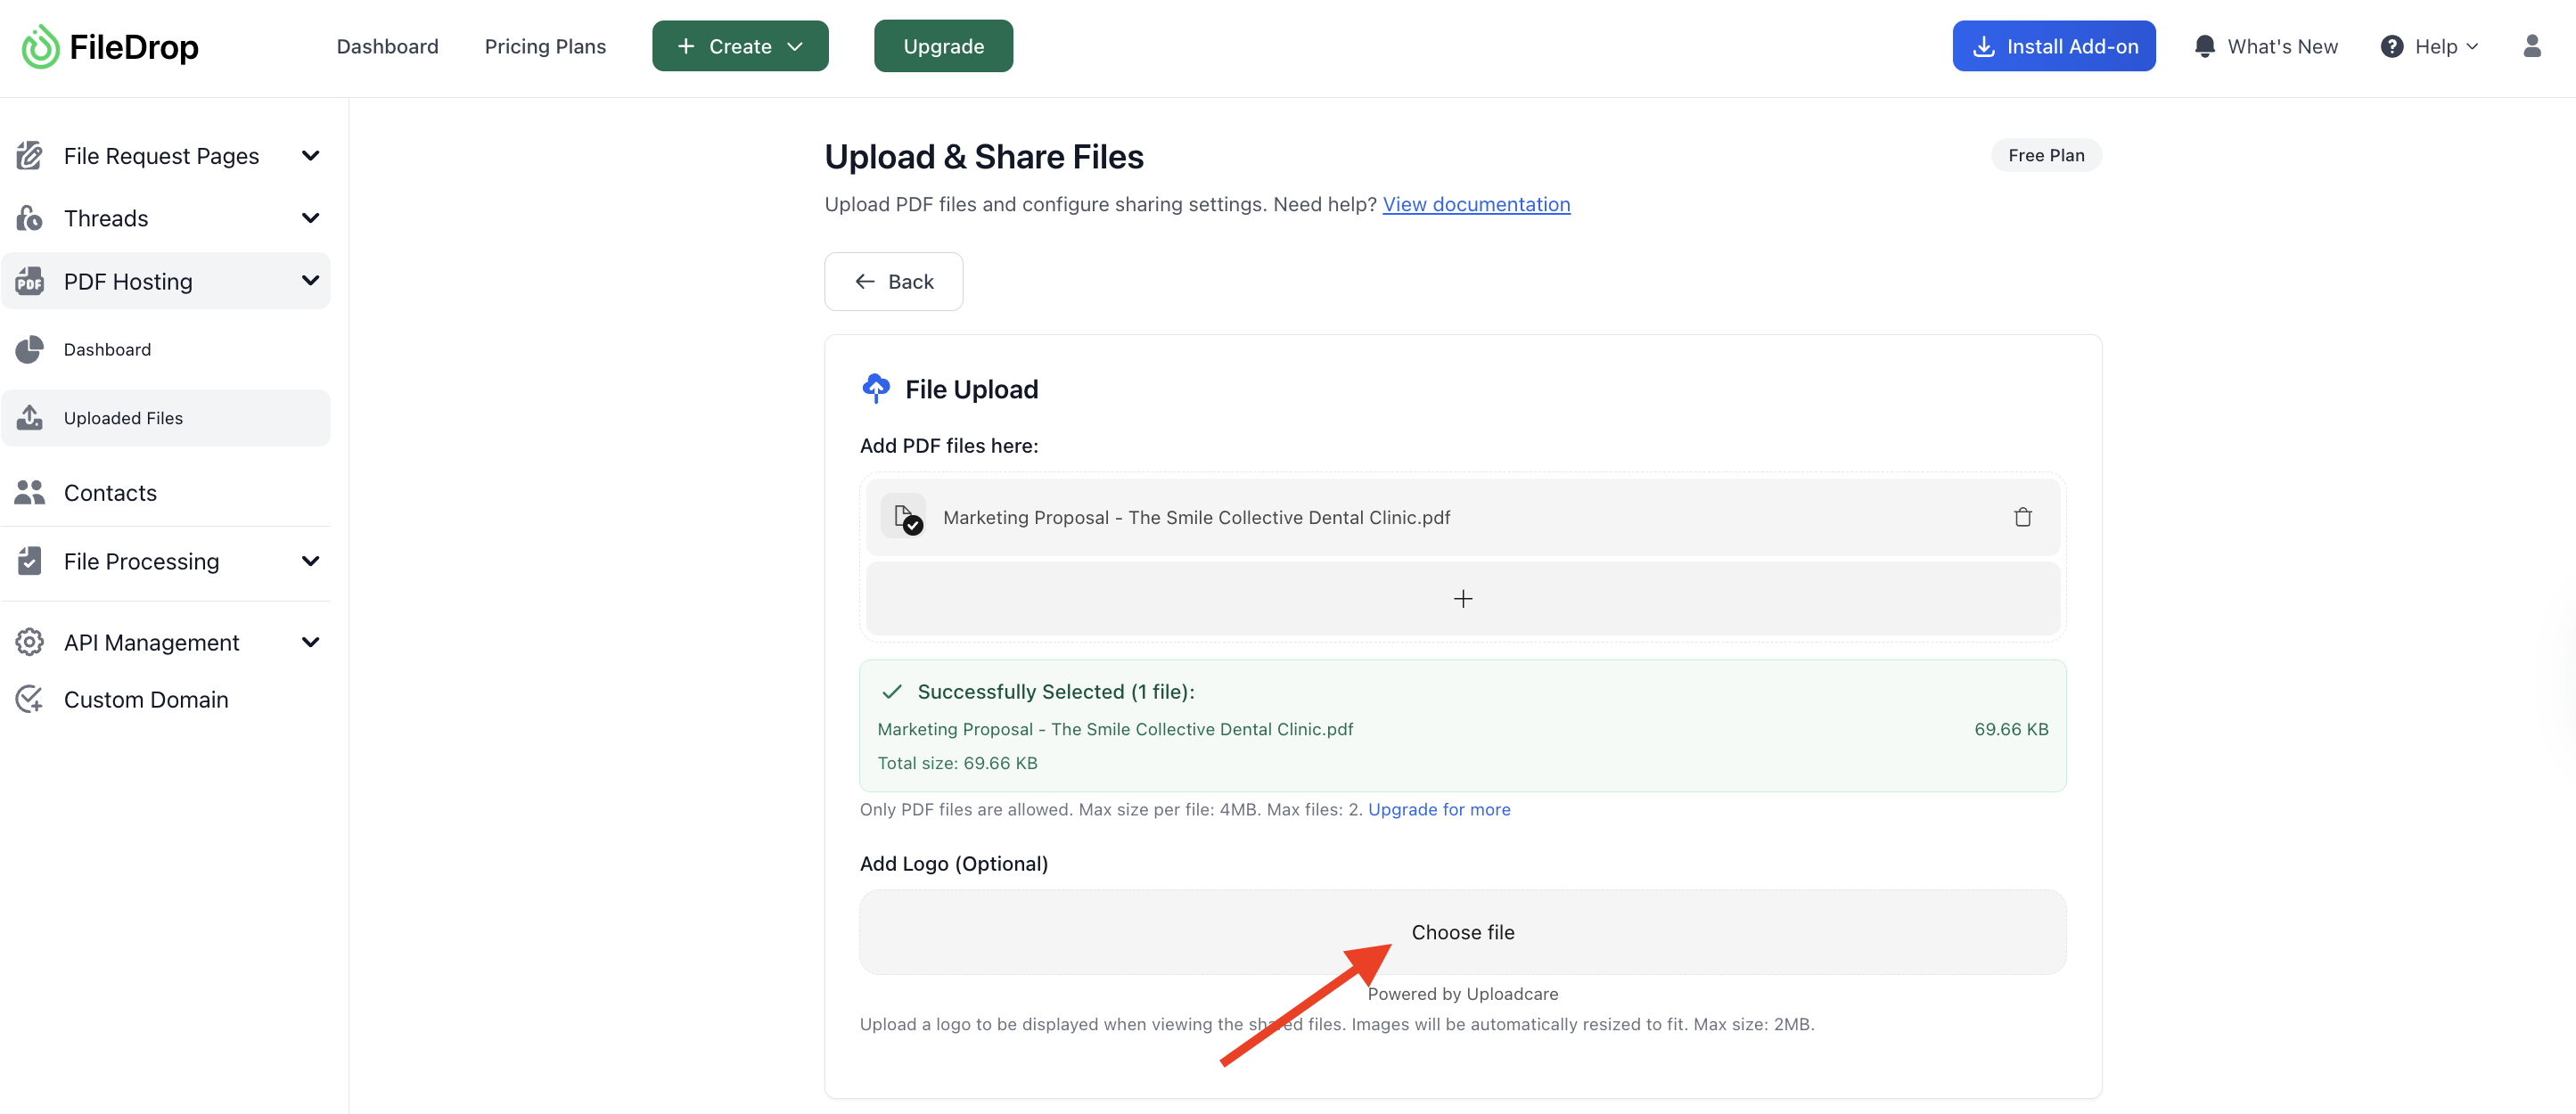Choose a logo file to upload
Screen dimensions: 2576x1114
tap(1462, 931)
